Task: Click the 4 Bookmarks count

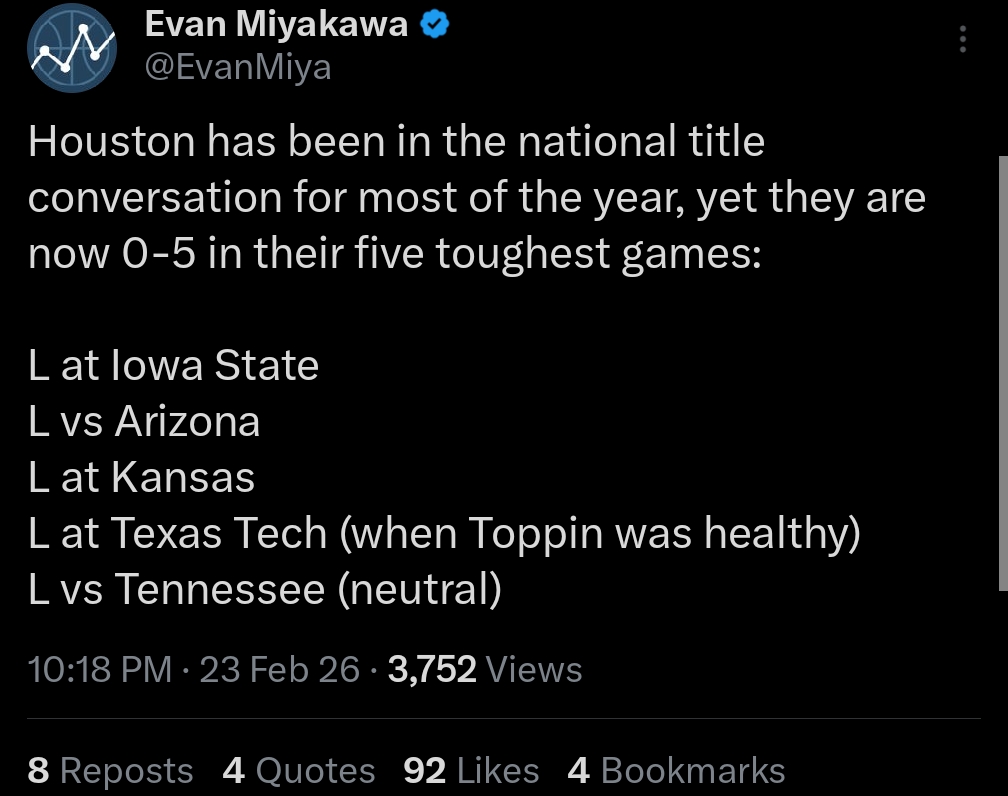Action: point(676,770)
